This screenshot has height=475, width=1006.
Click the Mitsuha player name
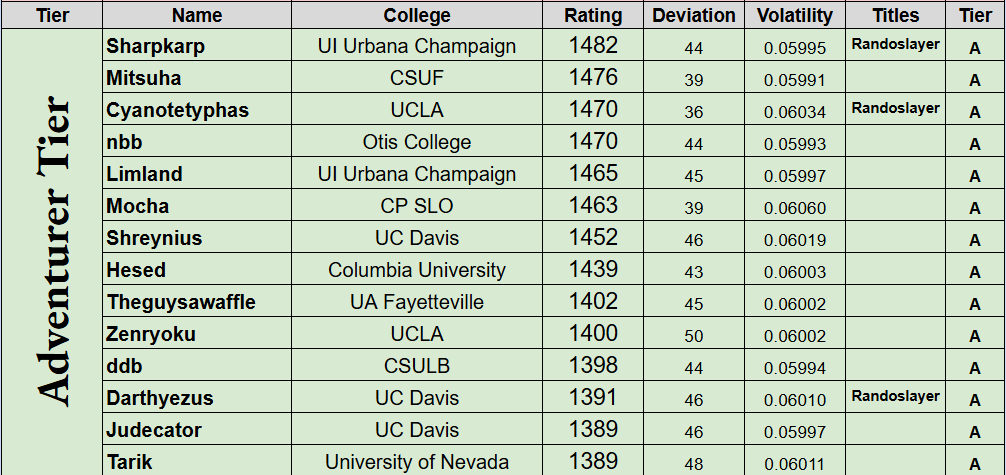click(x=144, y=78)
